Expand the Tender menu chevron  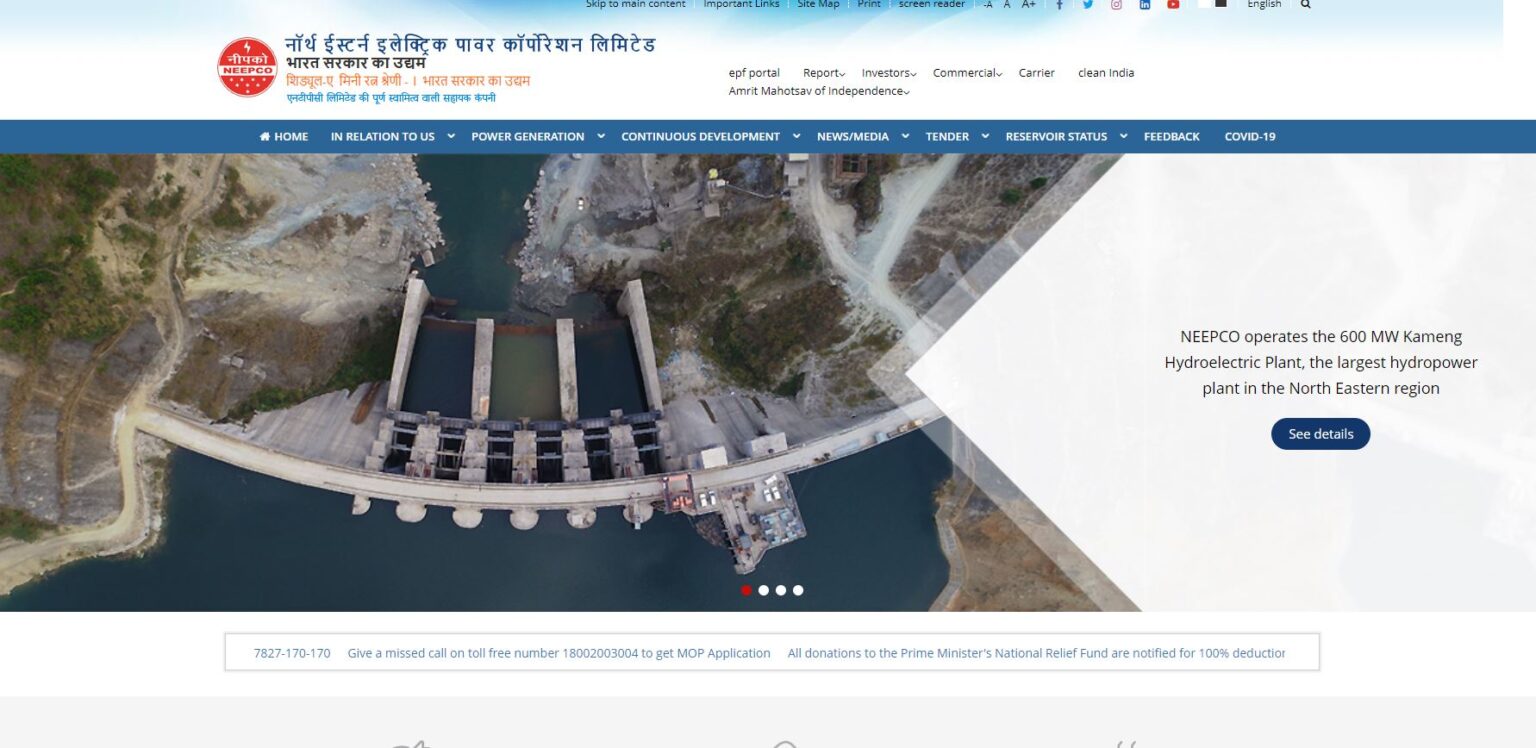click(x=985, y=136)
